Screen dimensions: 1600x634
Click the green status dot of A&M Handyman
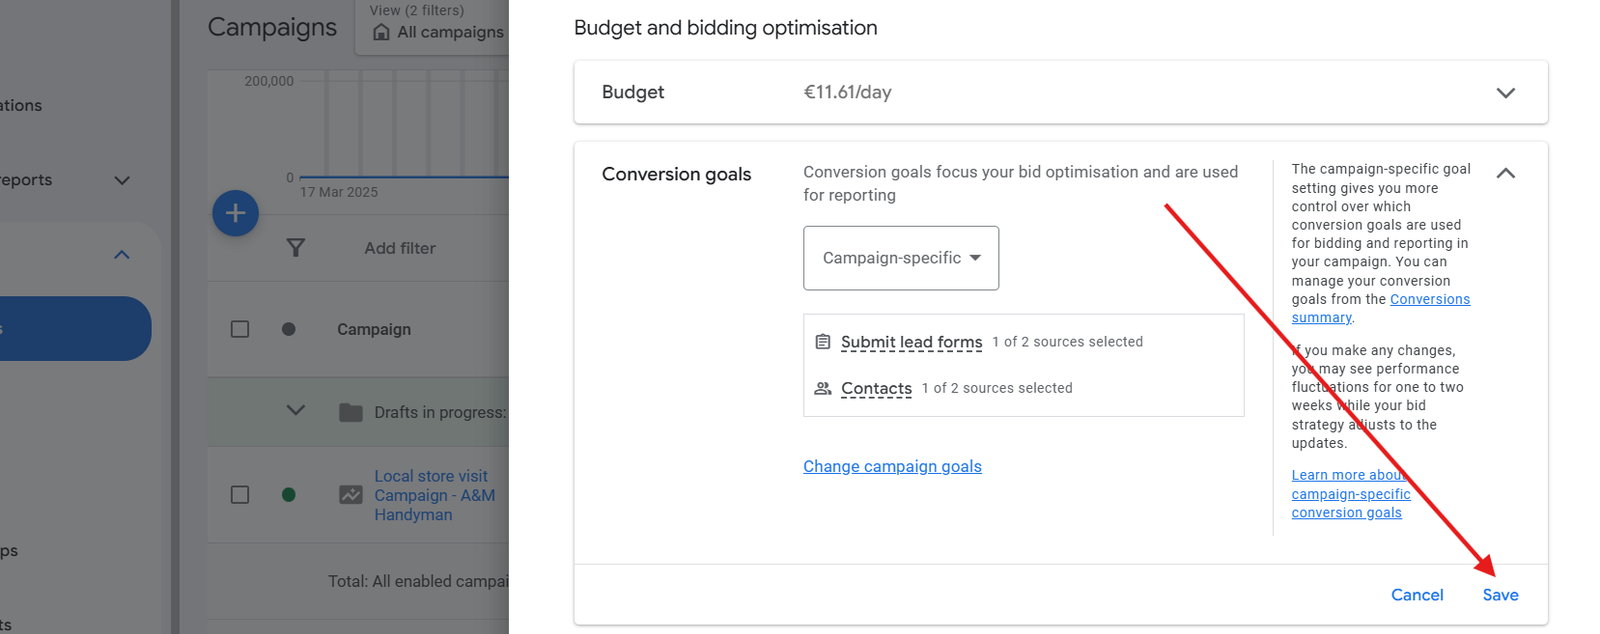click(289, 495)
